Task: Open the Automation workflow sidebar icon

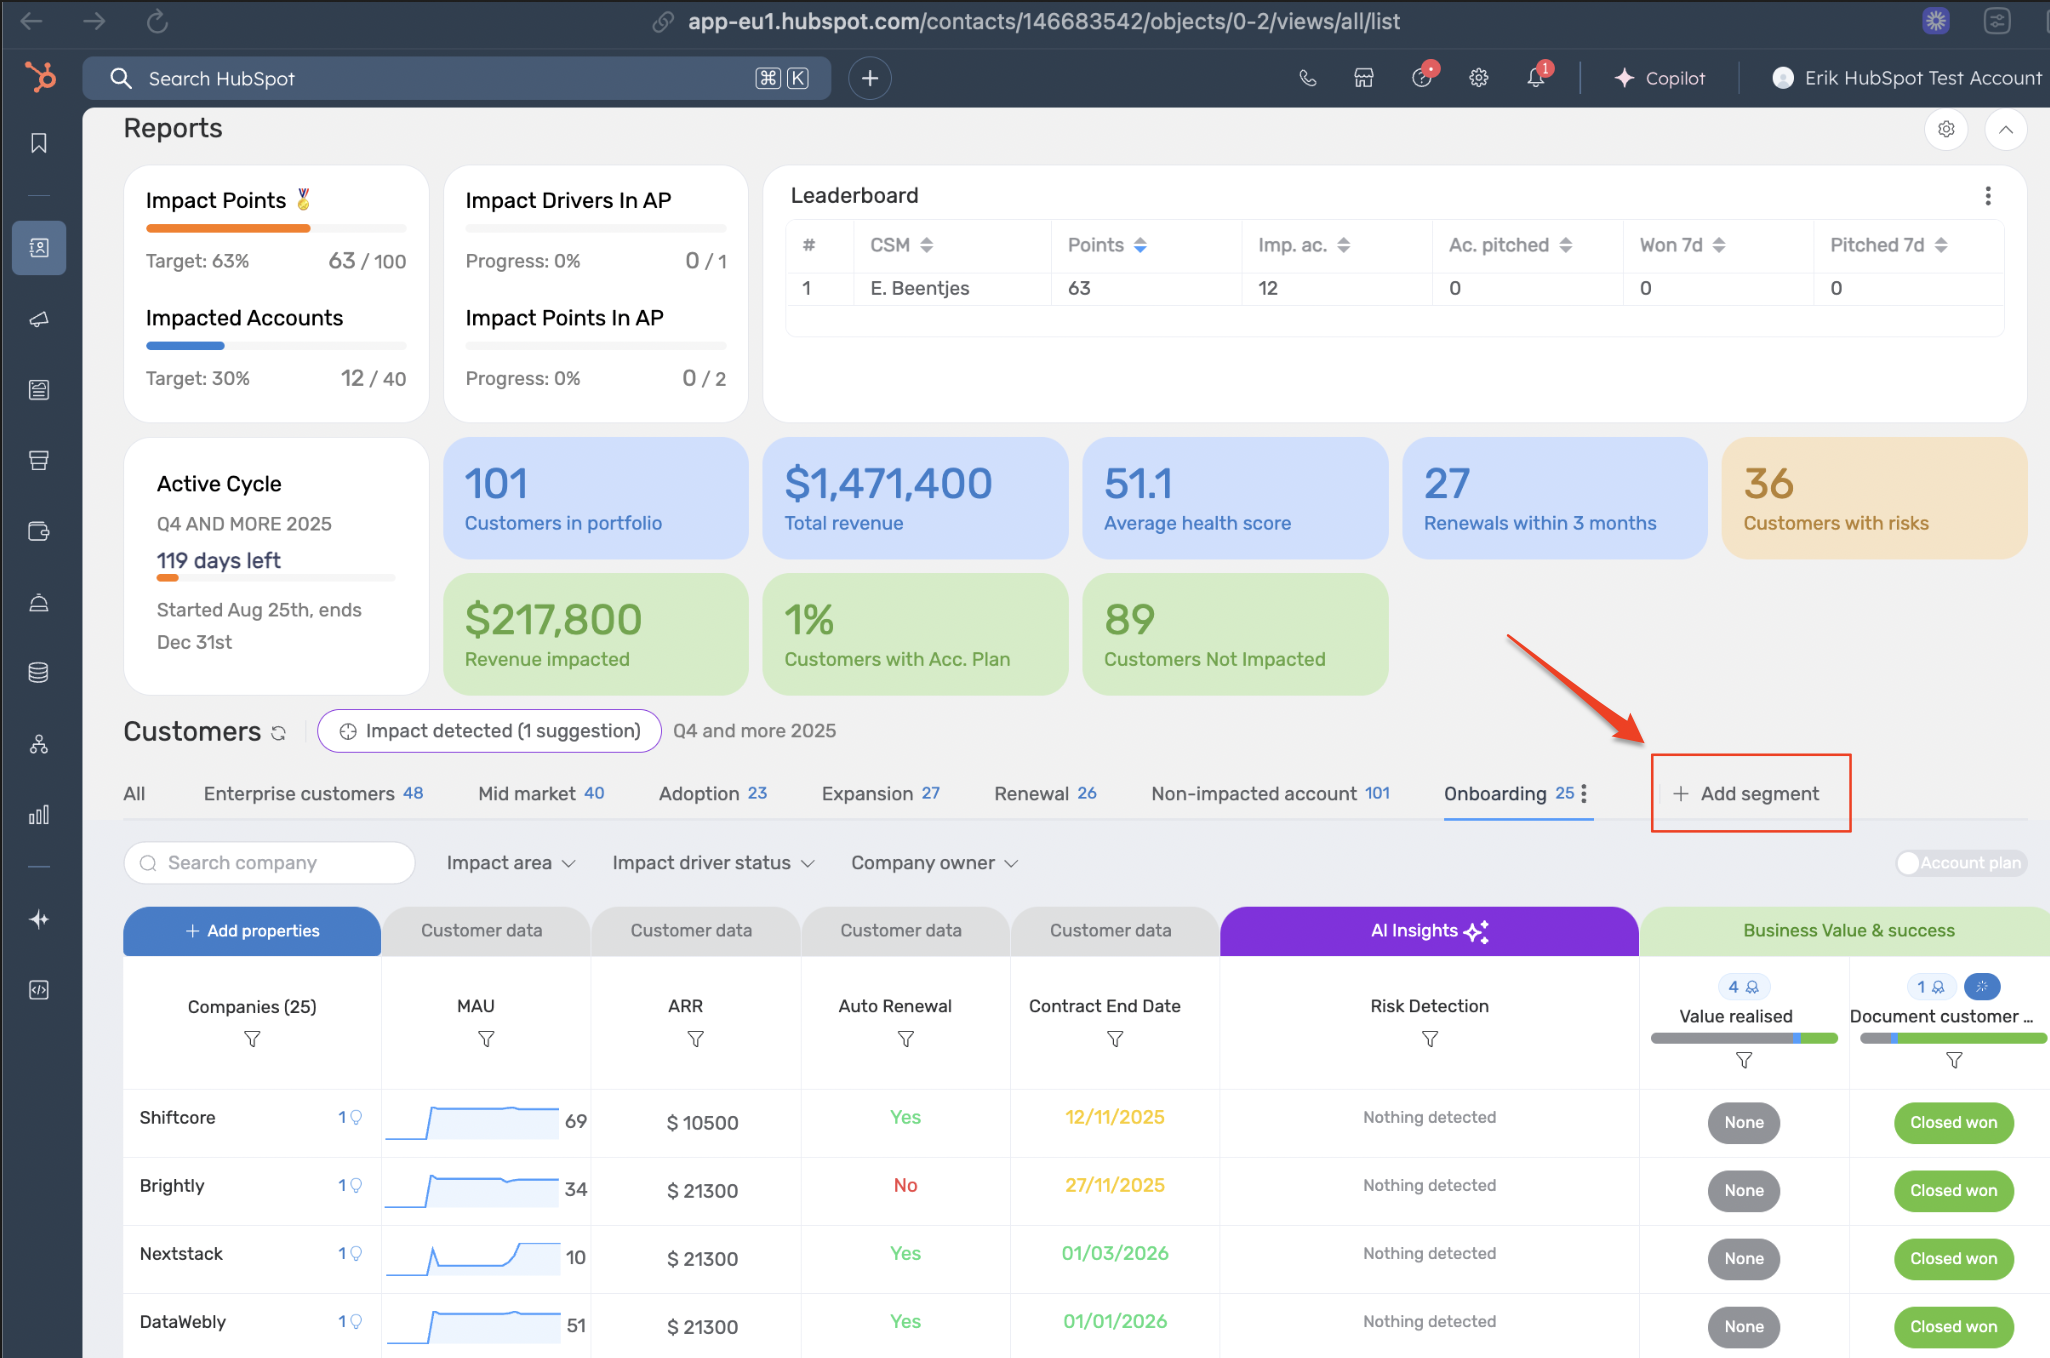Action: [x=39, y=744]
